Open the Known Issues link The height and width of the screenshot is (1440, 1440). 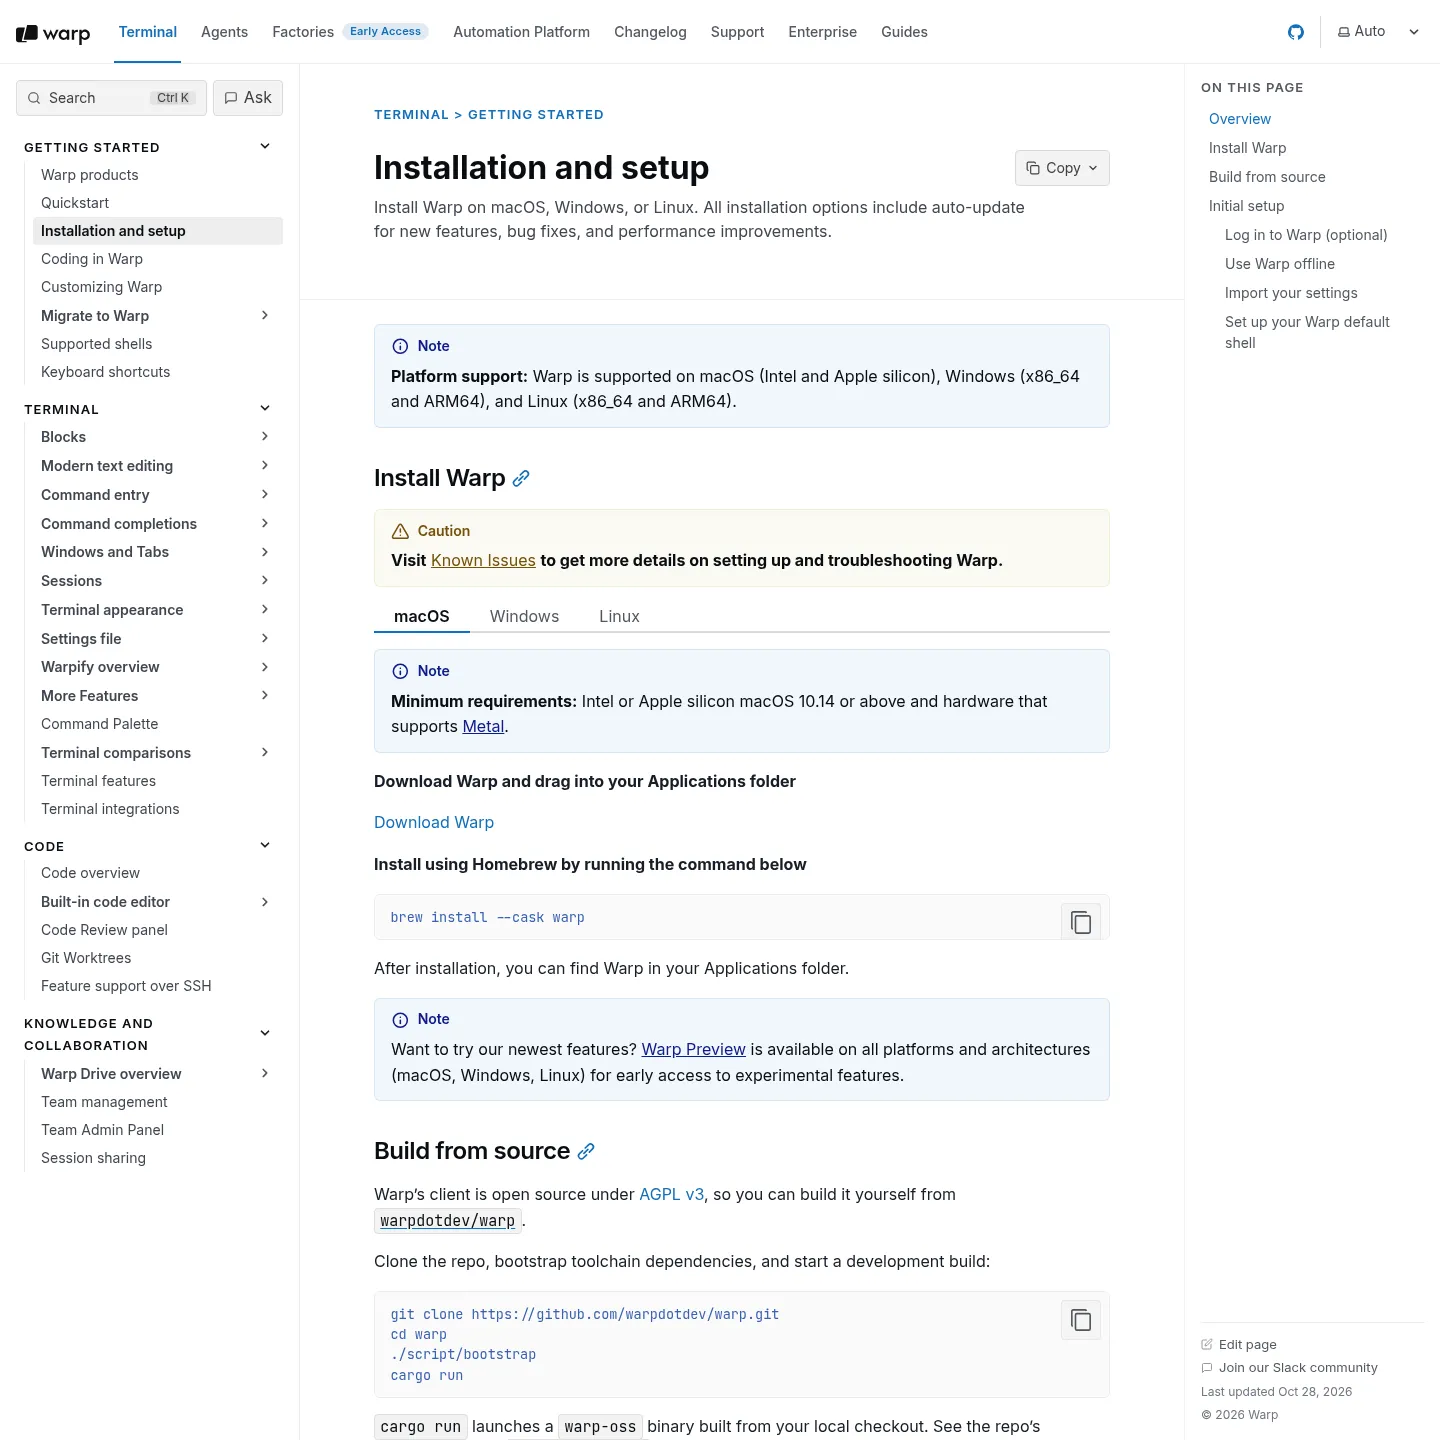pos(483,561)
